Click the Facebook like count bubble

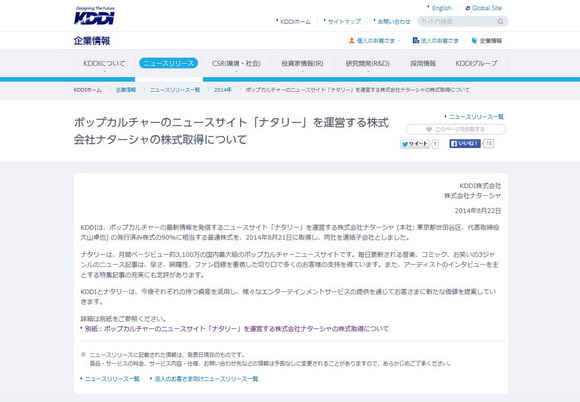click(x=489, y=143)
